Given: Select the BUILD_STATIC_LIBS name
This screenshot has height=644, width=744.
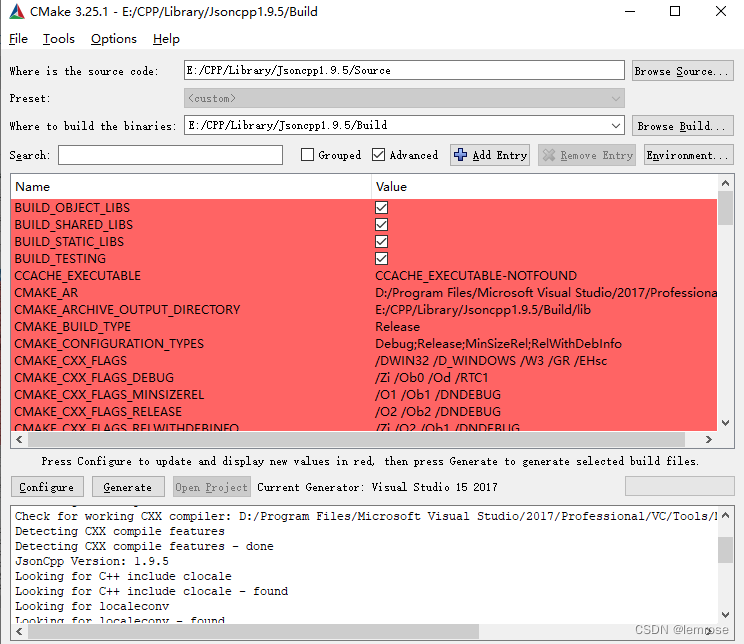Looking at the screenshot, I should (x=69, y=242).
